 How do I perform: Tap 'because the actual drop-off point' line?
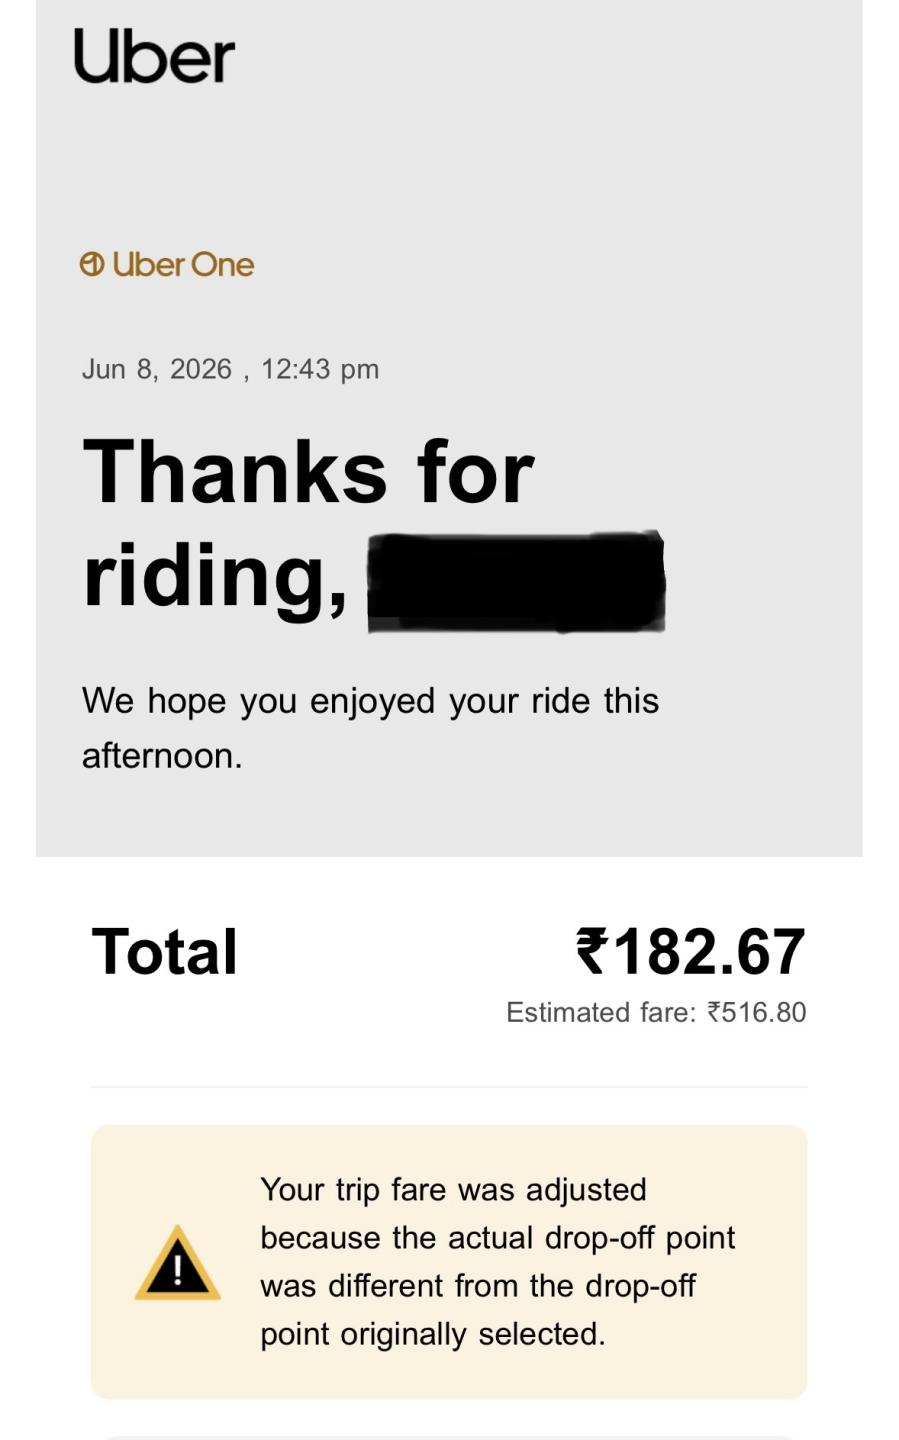498,1238
